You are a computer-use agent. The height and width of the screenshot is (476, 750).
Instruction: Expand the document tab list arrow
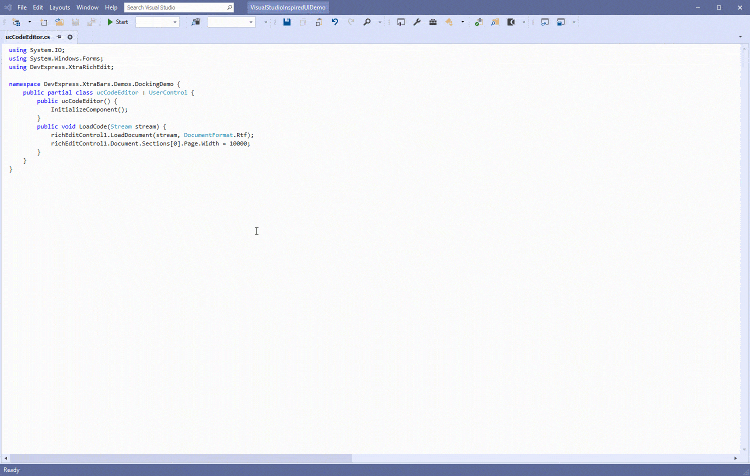click(742, 37)
